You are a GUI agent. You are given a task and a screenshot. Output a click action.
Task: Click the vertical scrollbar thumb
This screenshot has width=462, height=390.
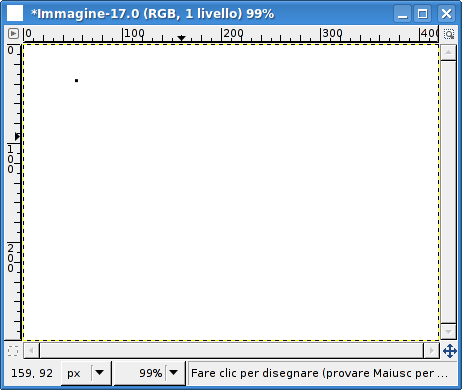click(448, 192)
